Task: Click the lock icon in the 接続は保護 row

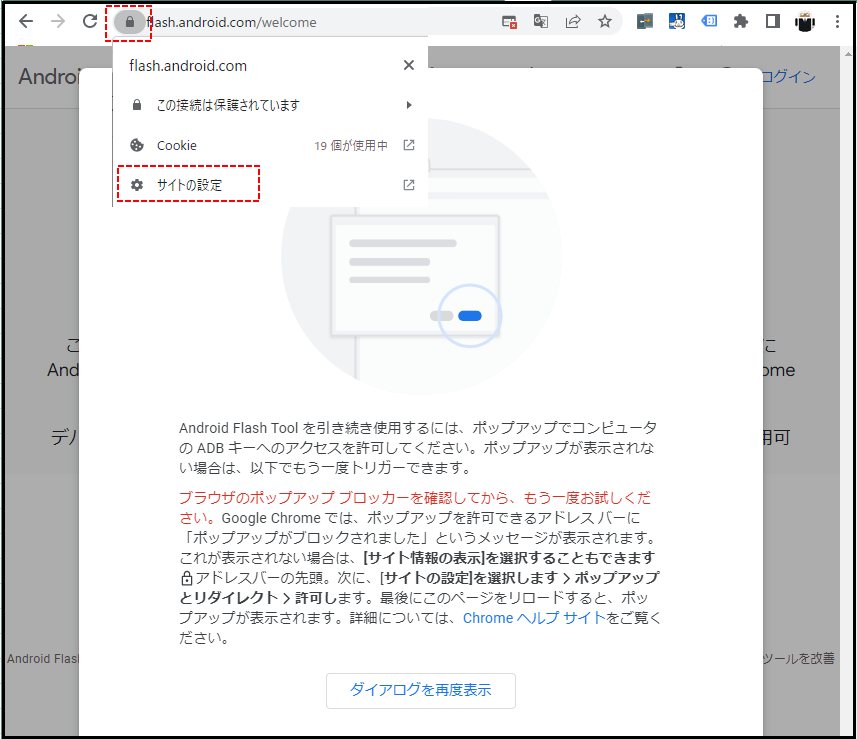Action: point(137,105)
